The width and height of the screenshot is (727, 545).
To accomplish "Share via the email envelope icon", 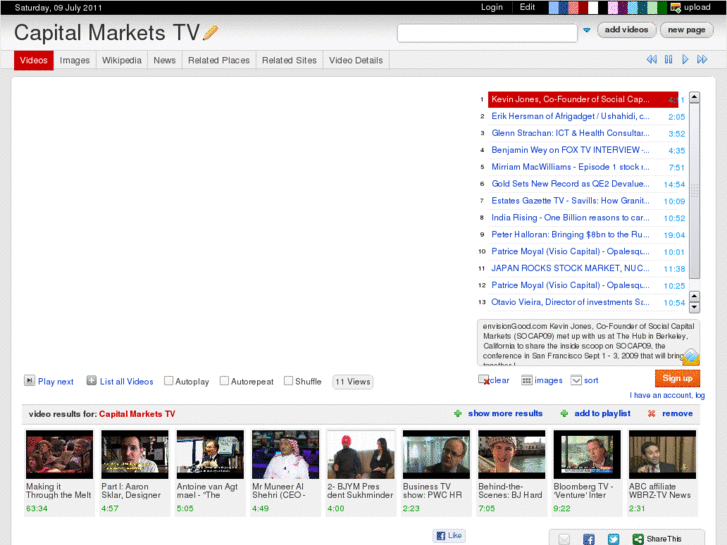I will click(564, 539).
